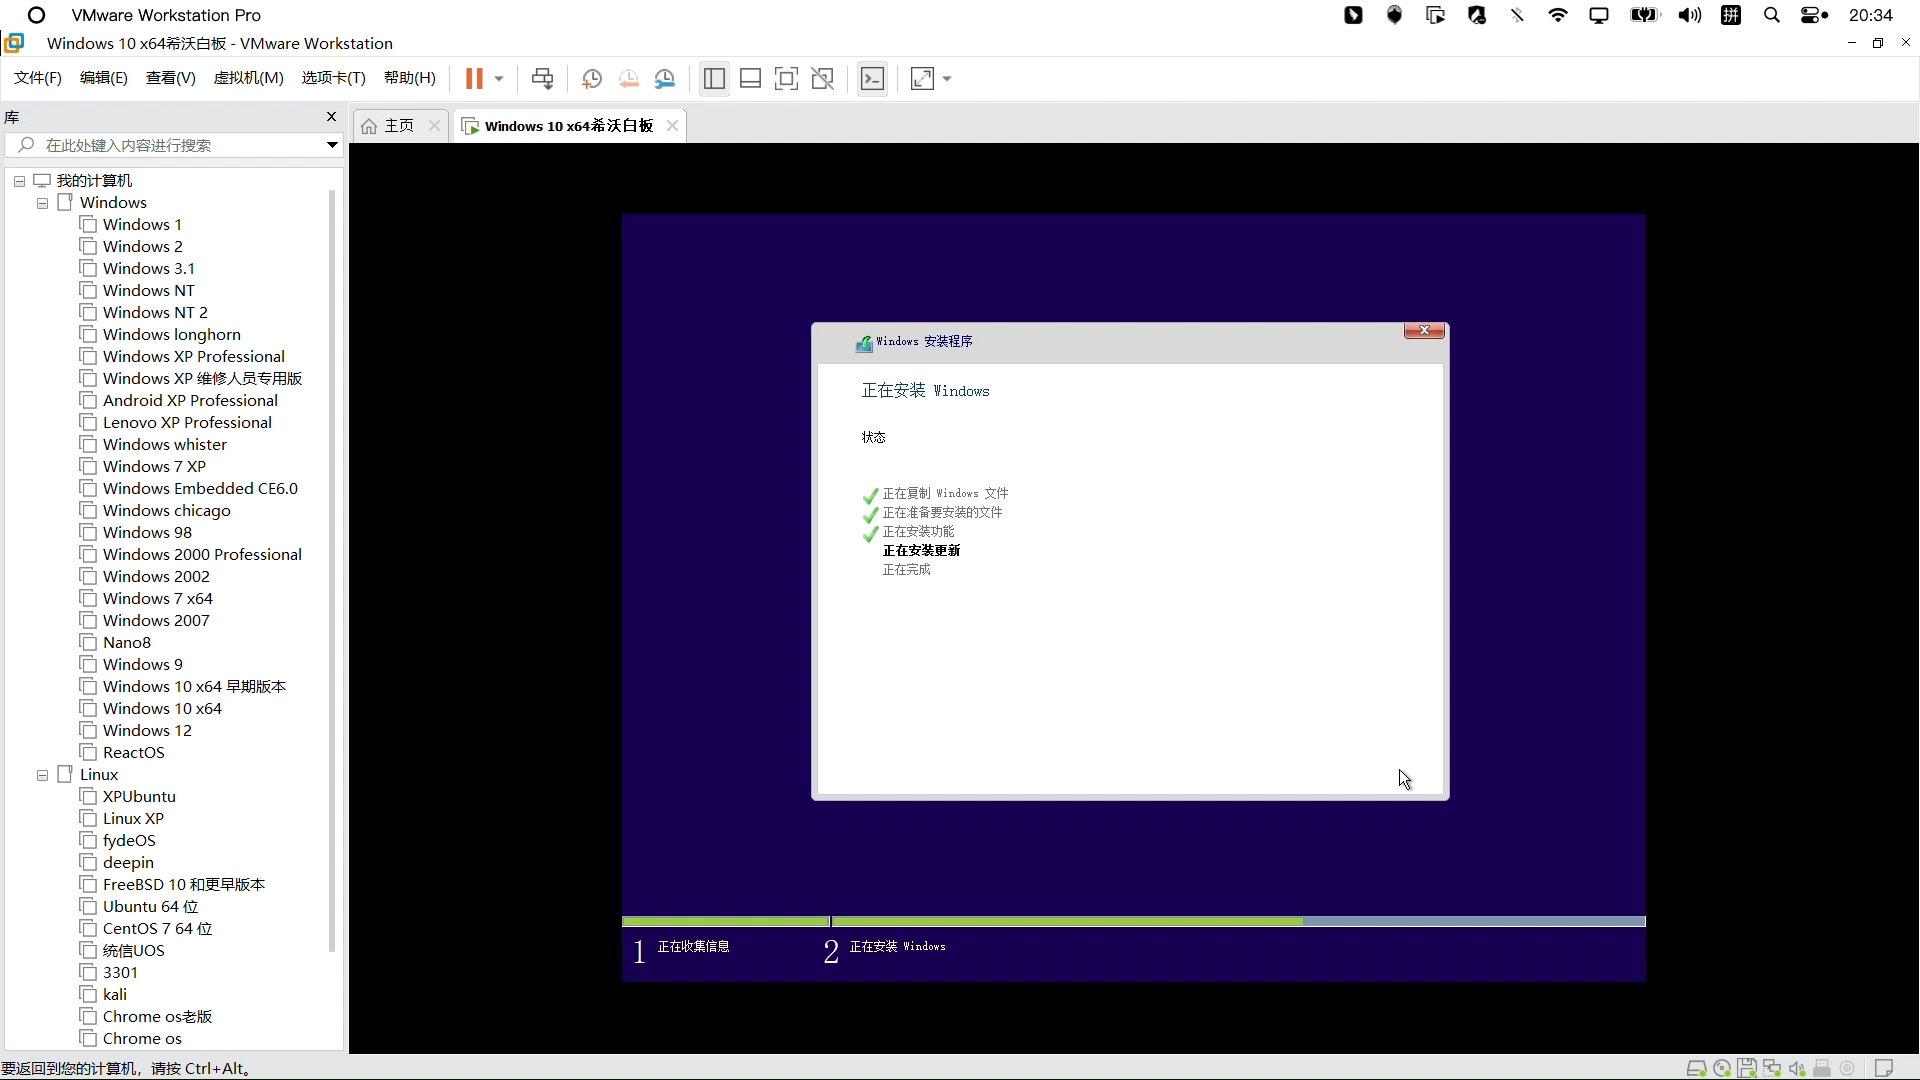Enter full screen mode

pyautogui.click(x=787, y=79)
